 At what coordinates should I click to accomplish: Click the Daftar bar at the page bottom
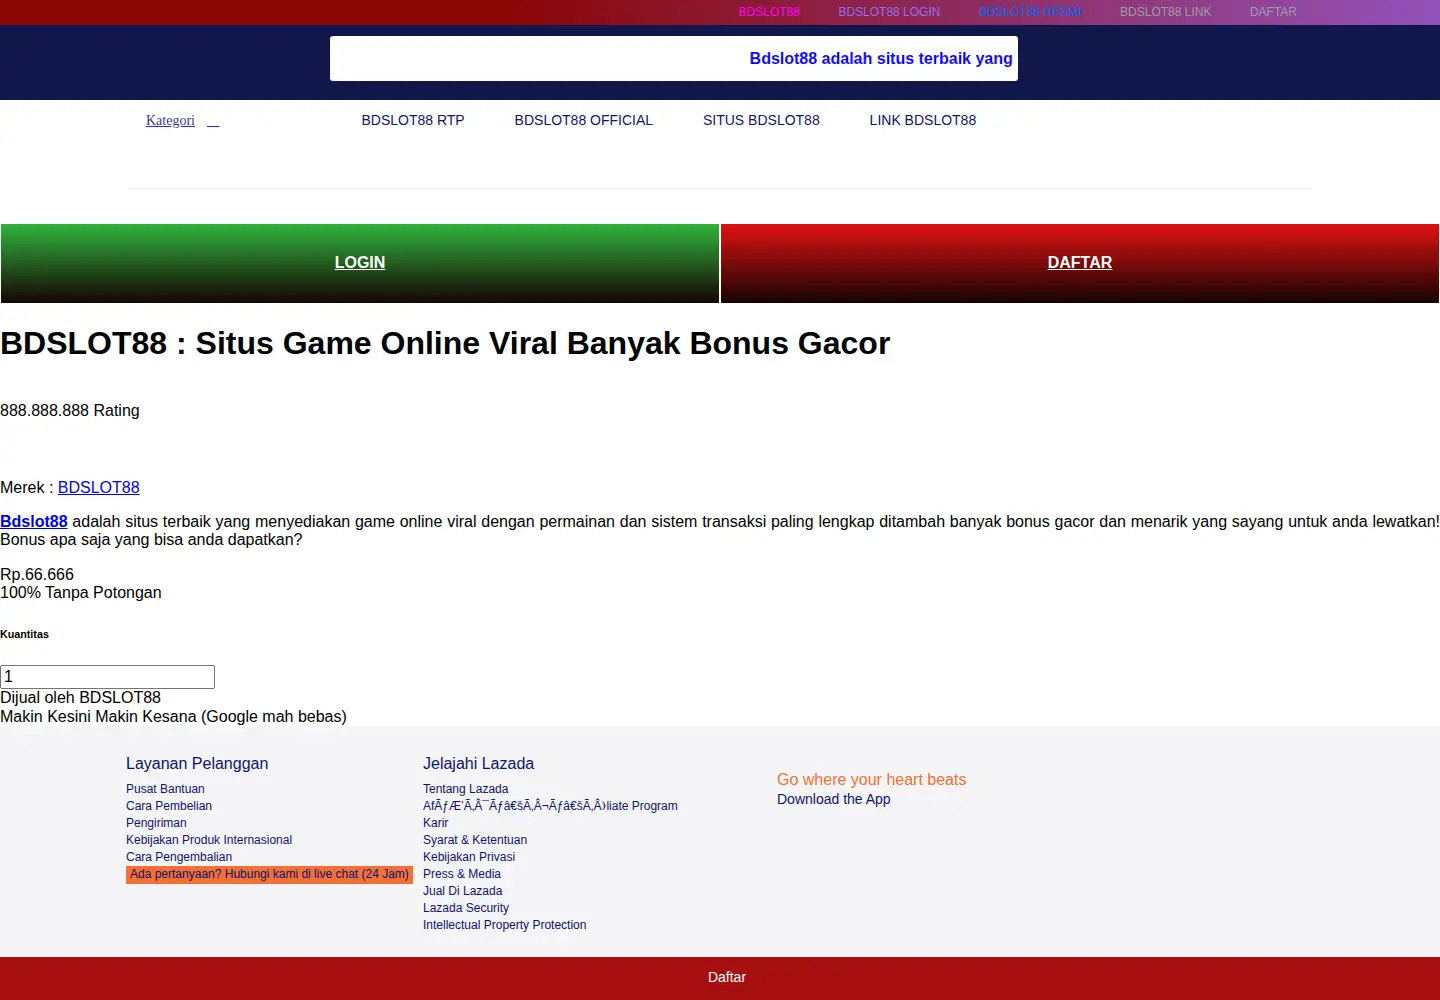tap(720, 978)
